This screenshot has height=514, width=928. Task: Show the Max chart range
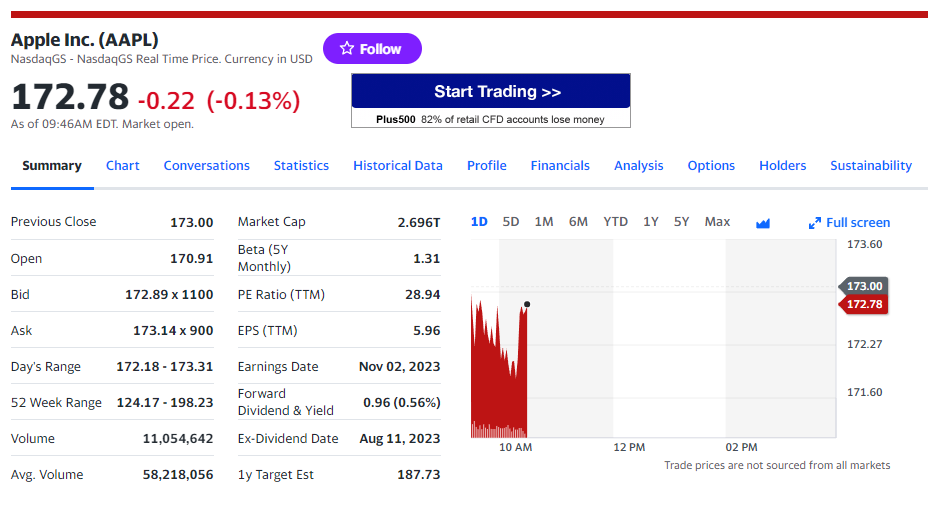[717, 222]
